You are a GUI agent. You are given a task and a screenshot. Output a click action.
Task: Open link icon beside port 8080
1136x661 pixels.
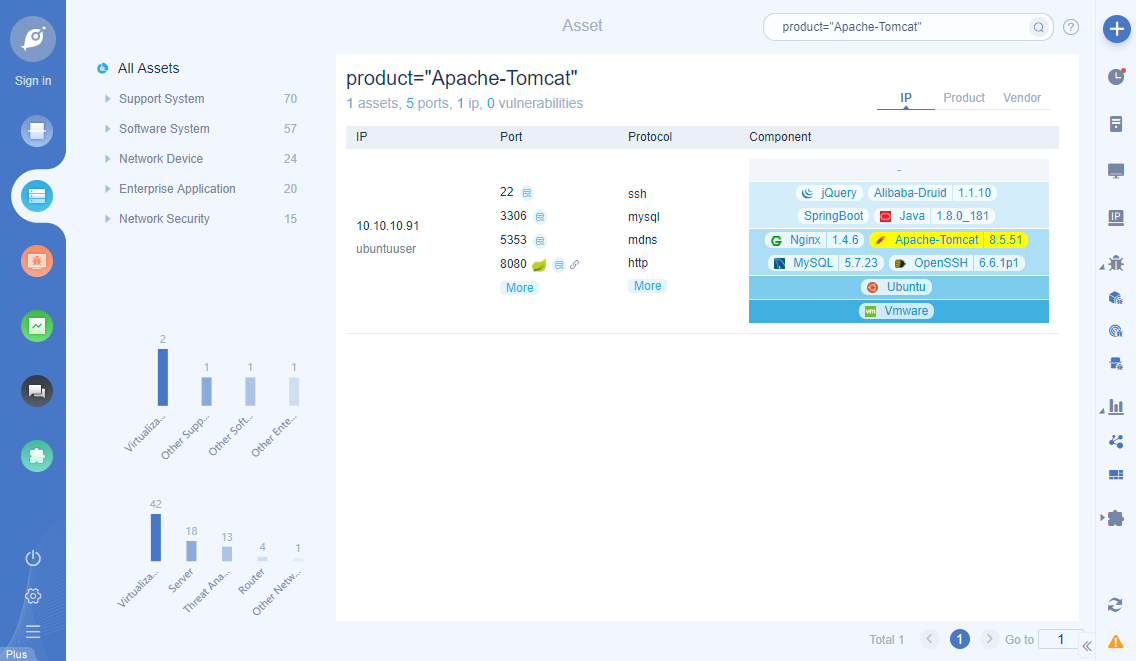[x=575, y=265]
